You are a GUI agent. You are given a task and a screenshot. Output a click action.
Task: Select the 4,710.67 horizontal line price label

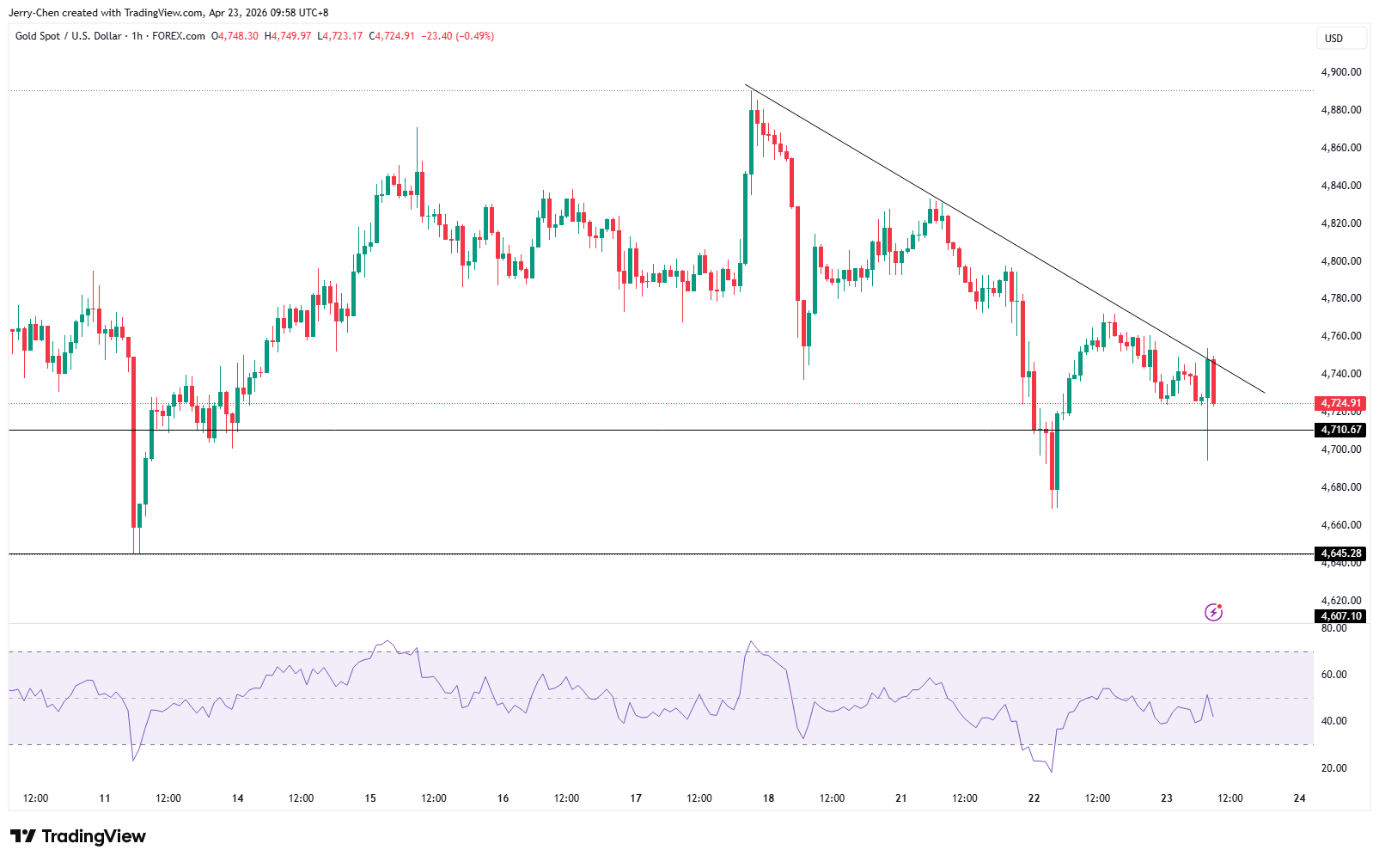point(1342,430)
